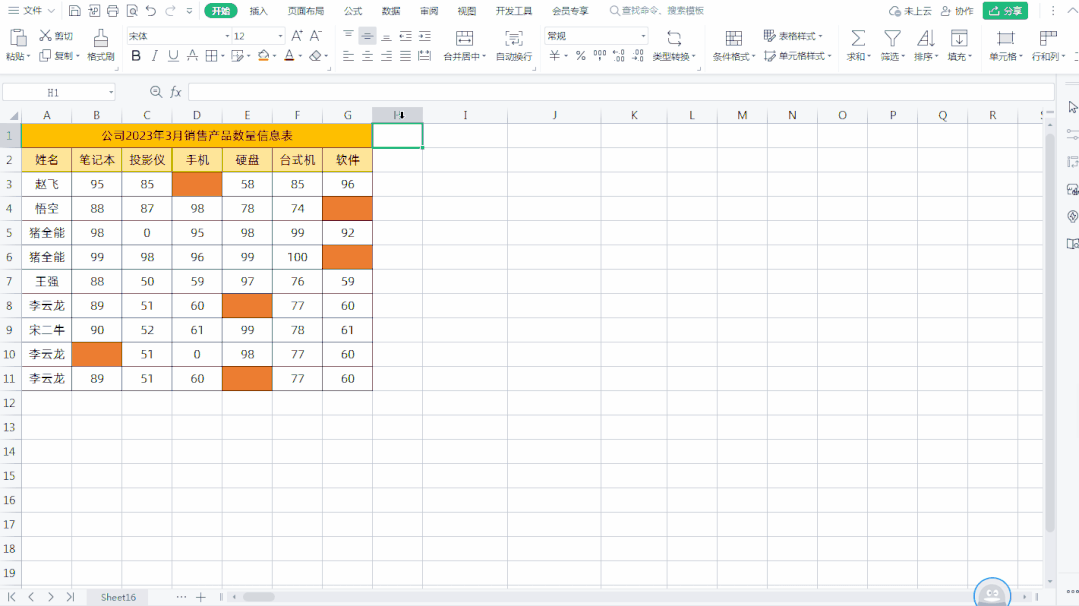This screenshot has height=606, width=1079.
Task: Apply percent style format
Action: coord(580,56)
